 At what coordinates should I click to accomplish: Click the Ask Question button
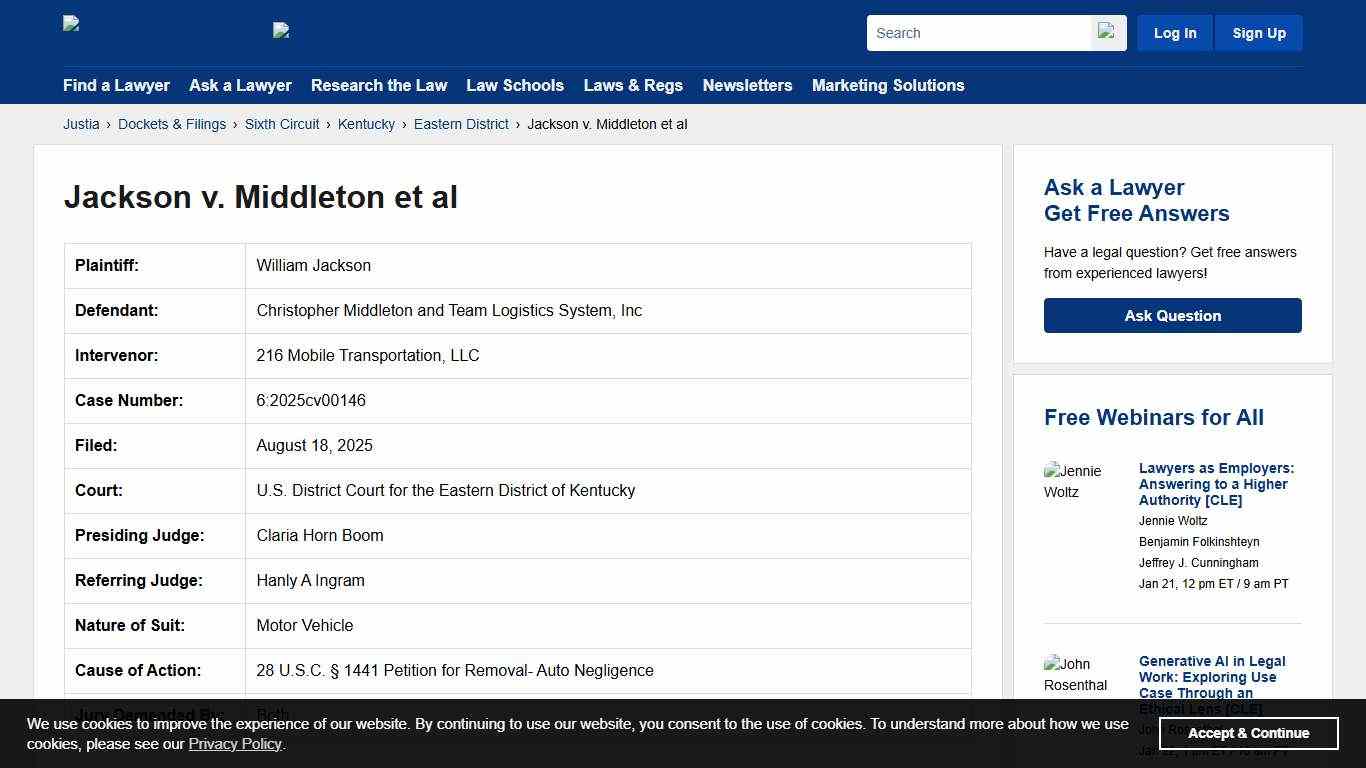tap(1172, 315)
